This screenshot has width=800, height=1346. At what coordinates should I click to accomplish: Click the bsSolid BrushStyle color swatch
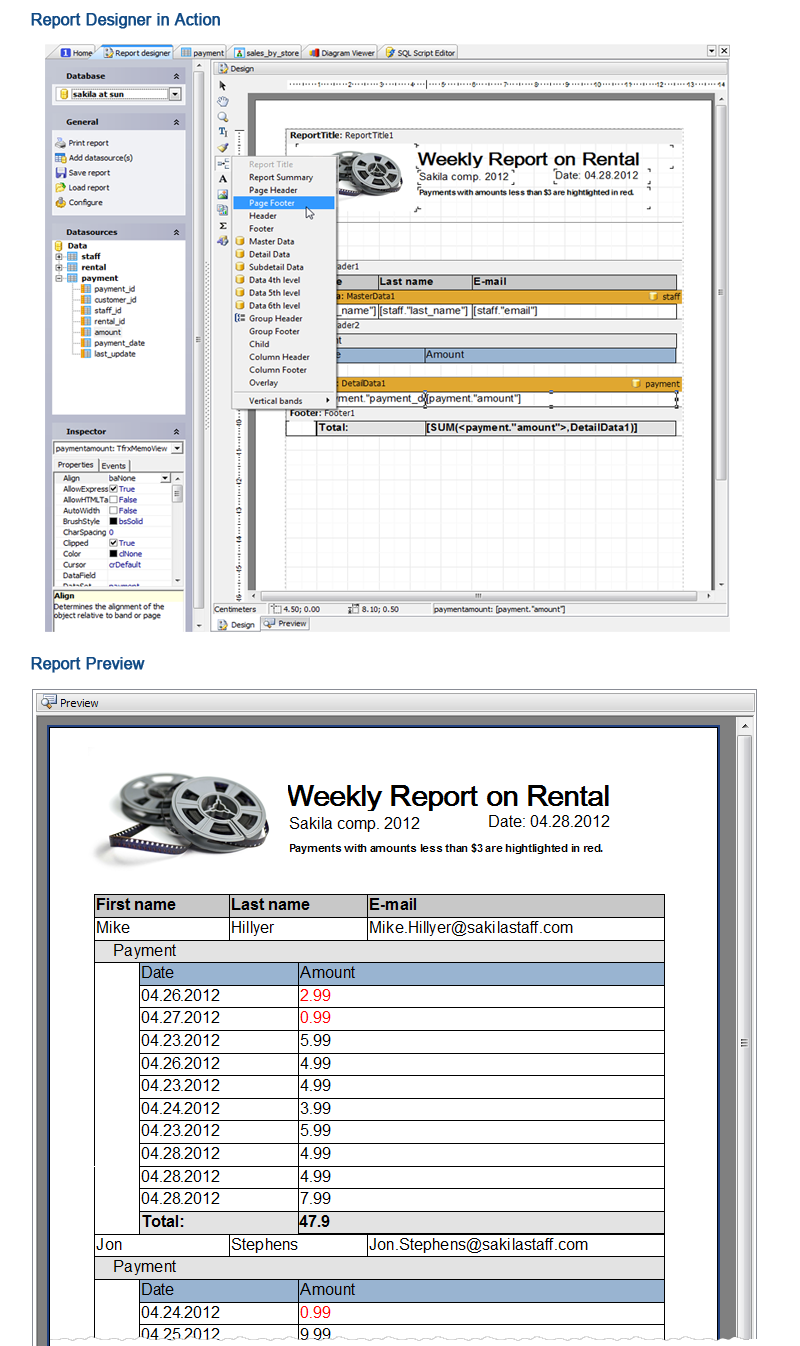click(113, 521)
